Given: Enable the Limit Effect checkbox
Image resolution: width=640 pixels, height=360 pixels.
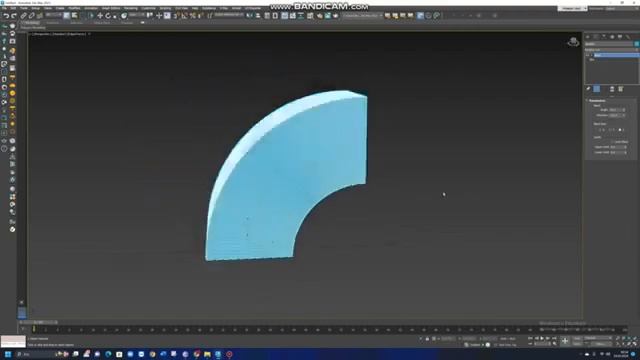Looking at the screenshot, I should (x=612, y=142).
